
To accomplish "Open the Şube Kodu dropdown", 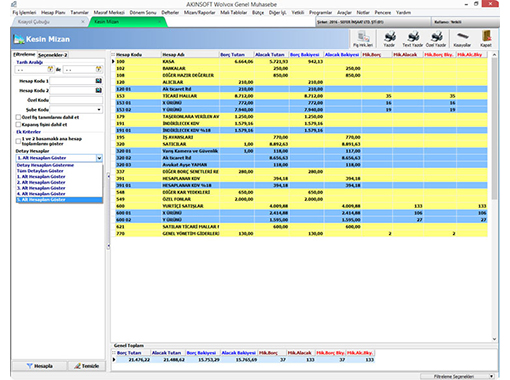I will coord(99,110).
